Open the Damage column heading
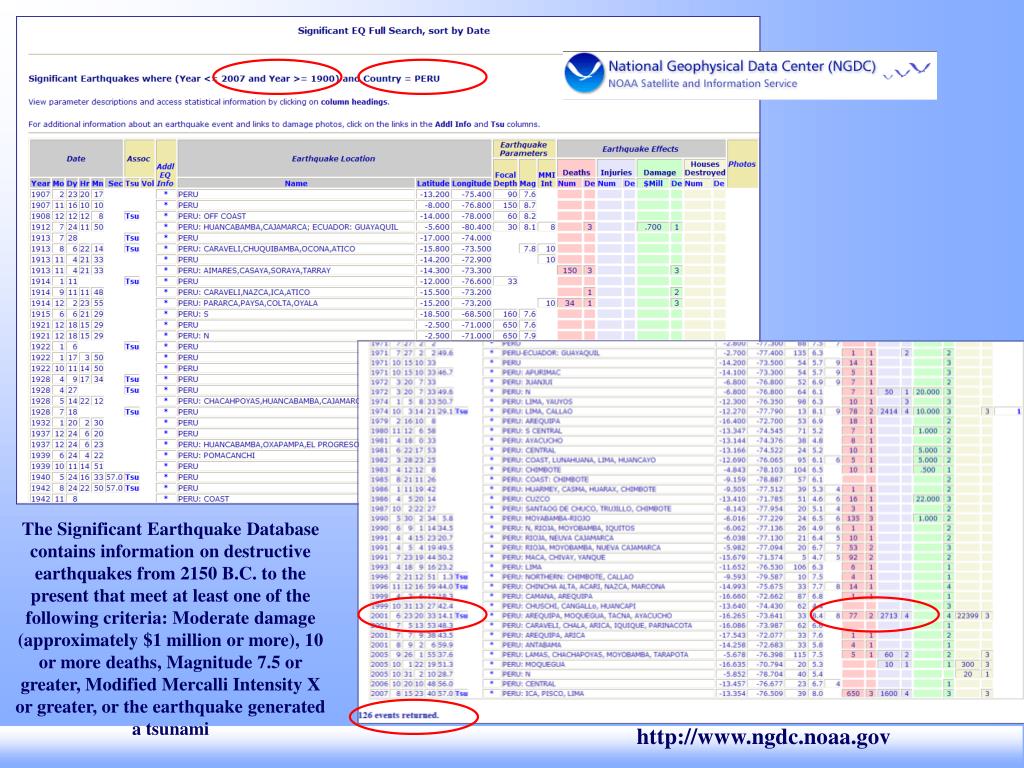Viewport: 1024px width, 768px height. [659, 172]
